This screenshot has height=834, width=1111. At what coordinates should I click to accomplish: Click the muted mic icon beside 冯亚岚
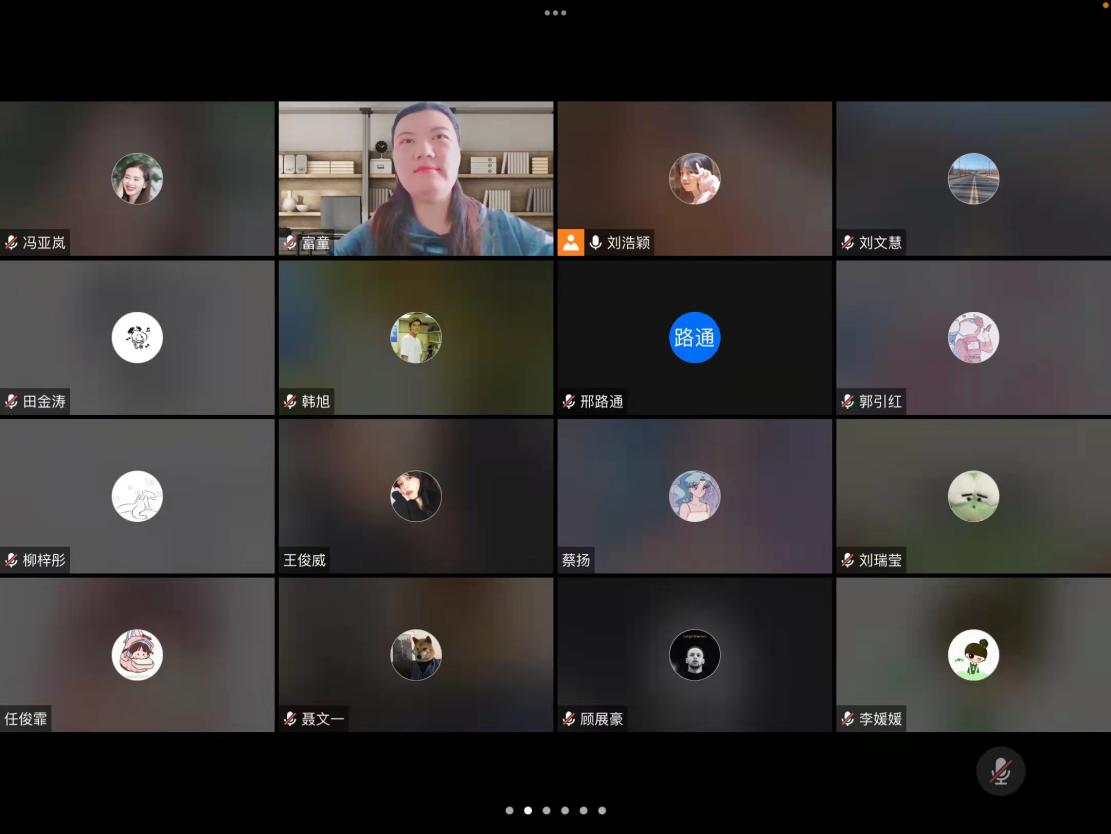pos(12,242)
